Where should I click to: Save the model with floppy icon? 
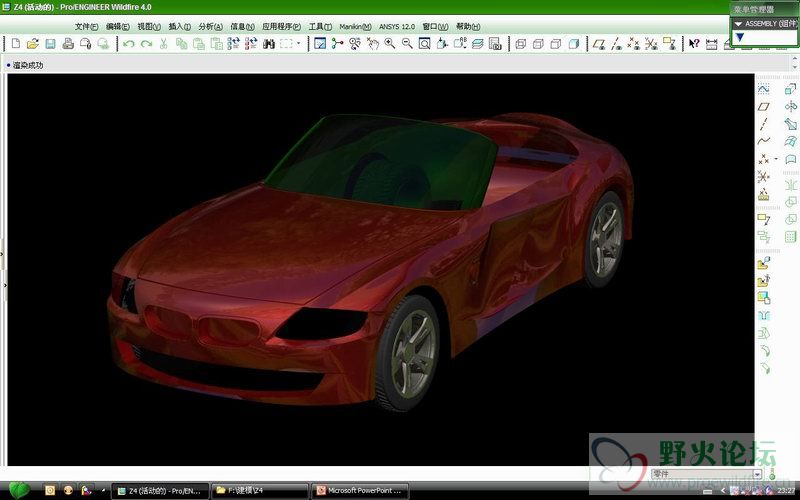[50, 44]
